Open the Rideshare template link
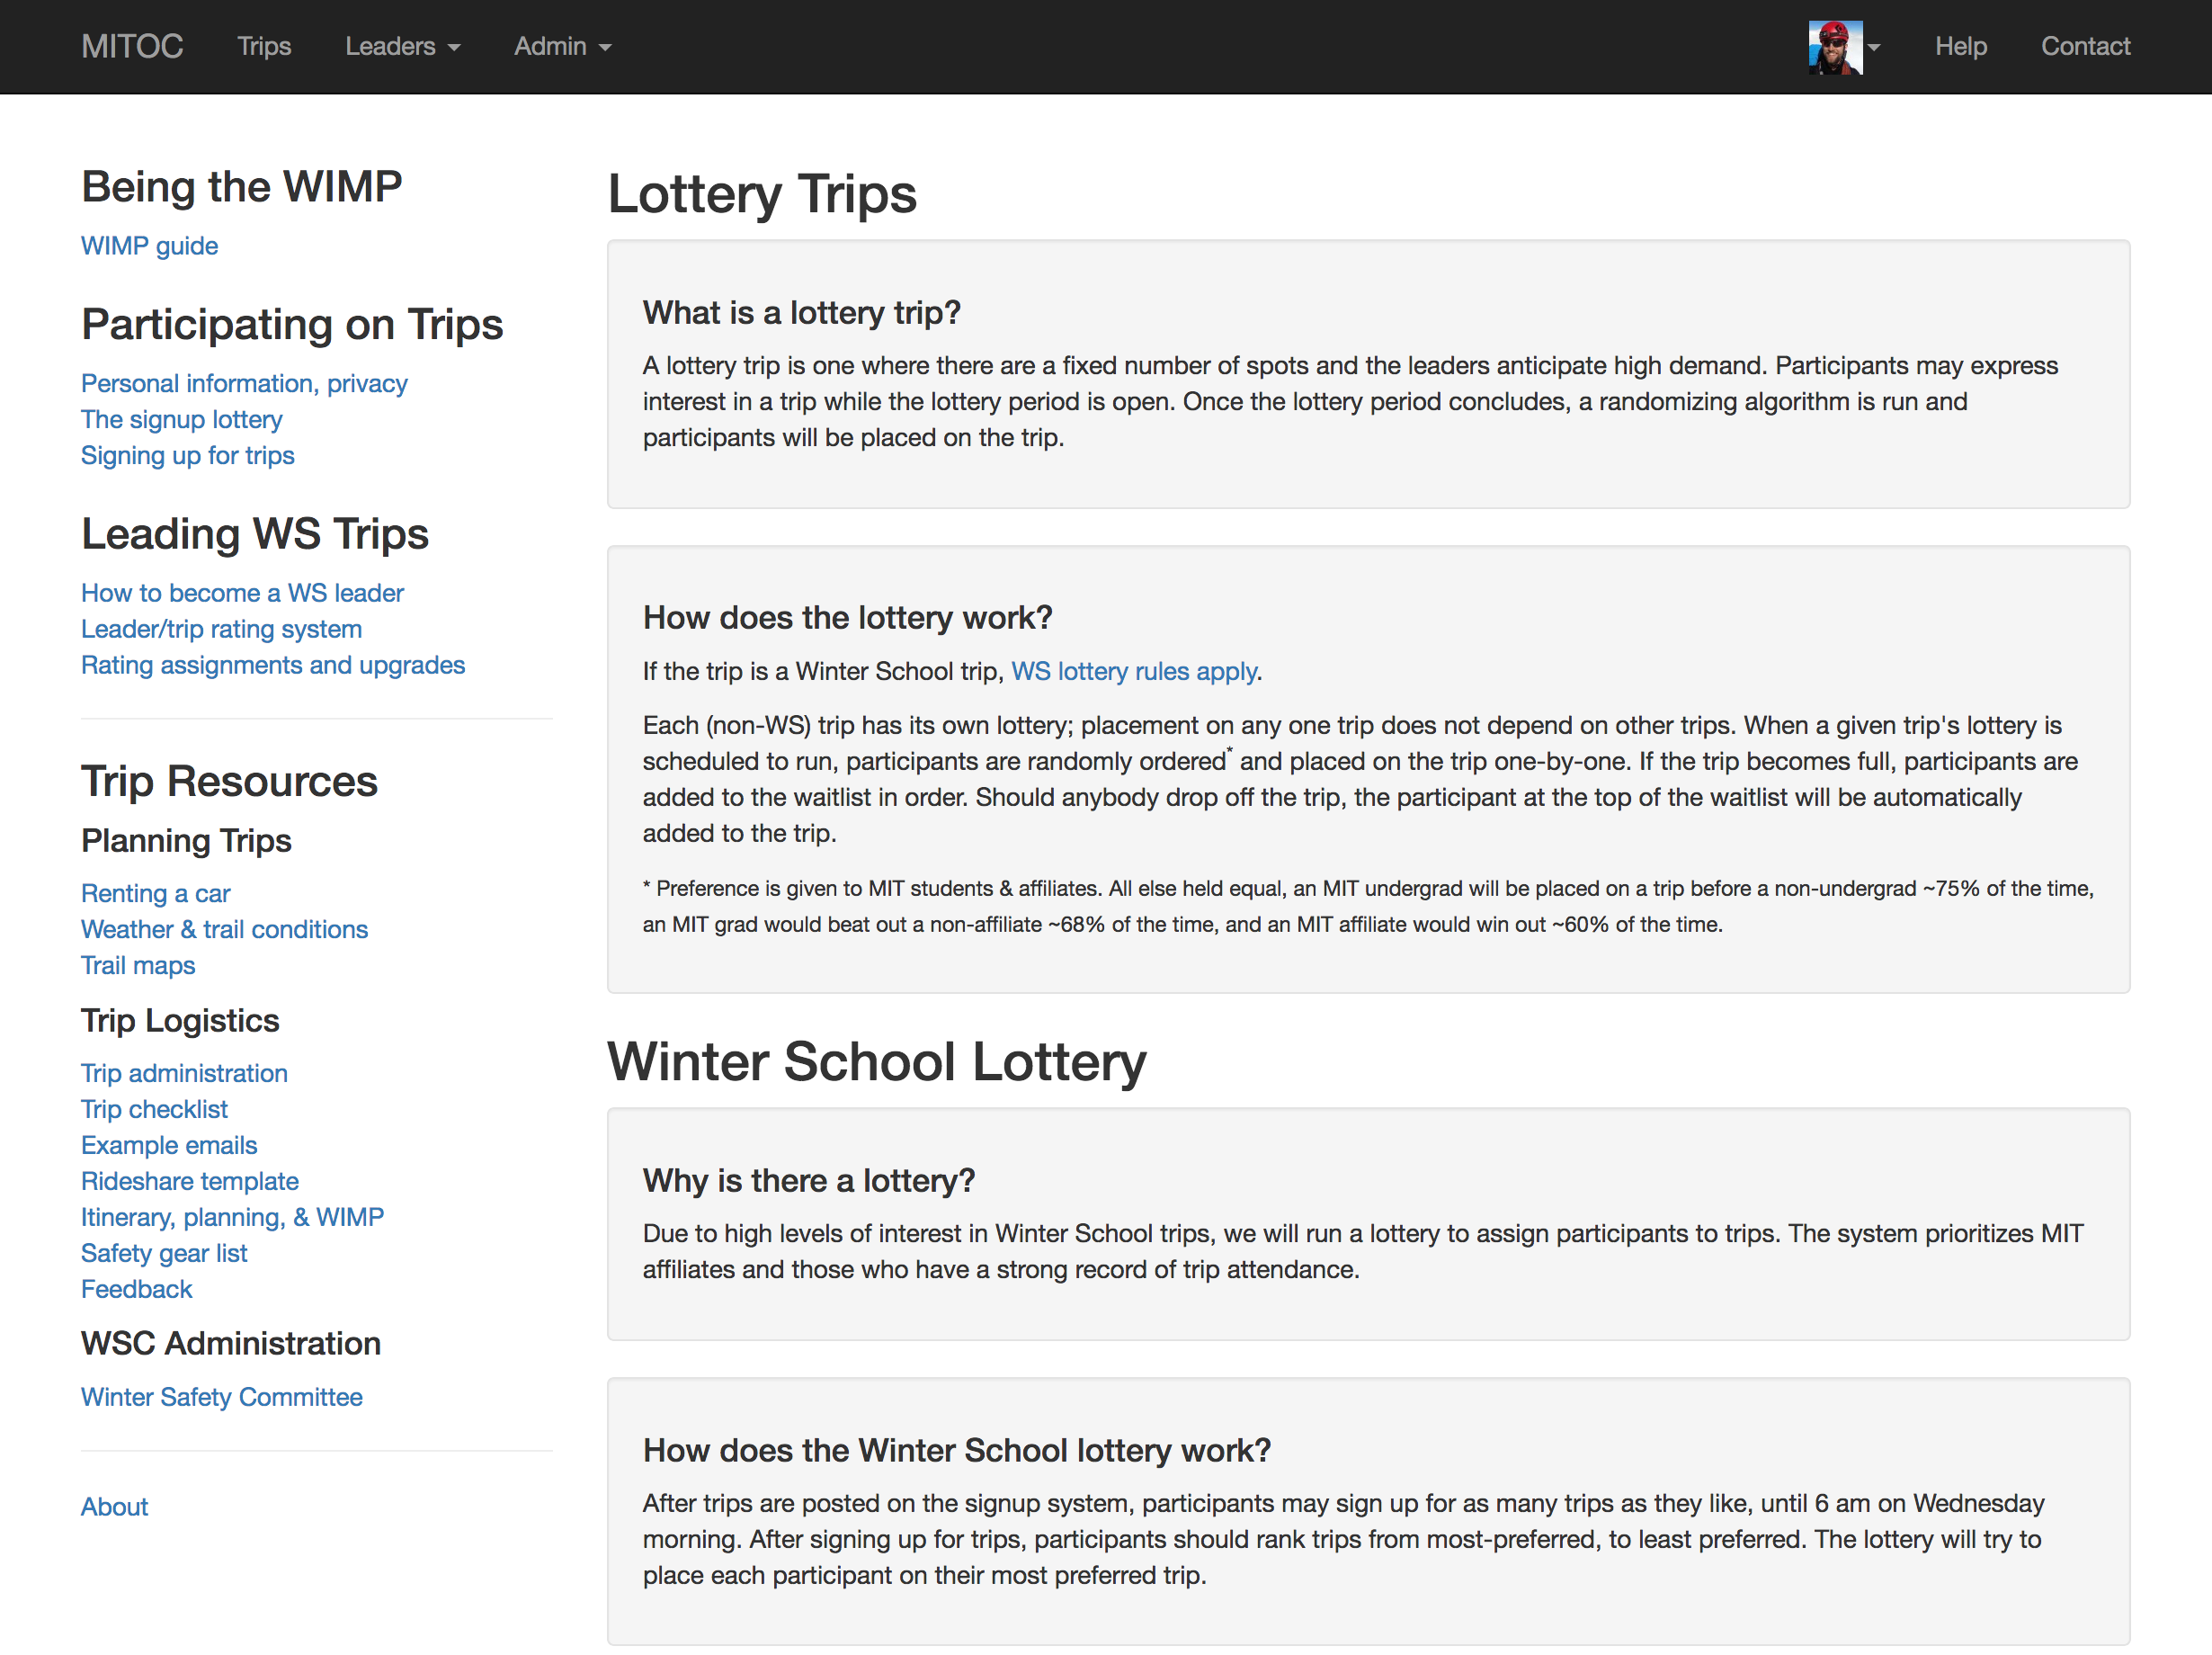The image size is (2212, 1655). pos(189,1181)
